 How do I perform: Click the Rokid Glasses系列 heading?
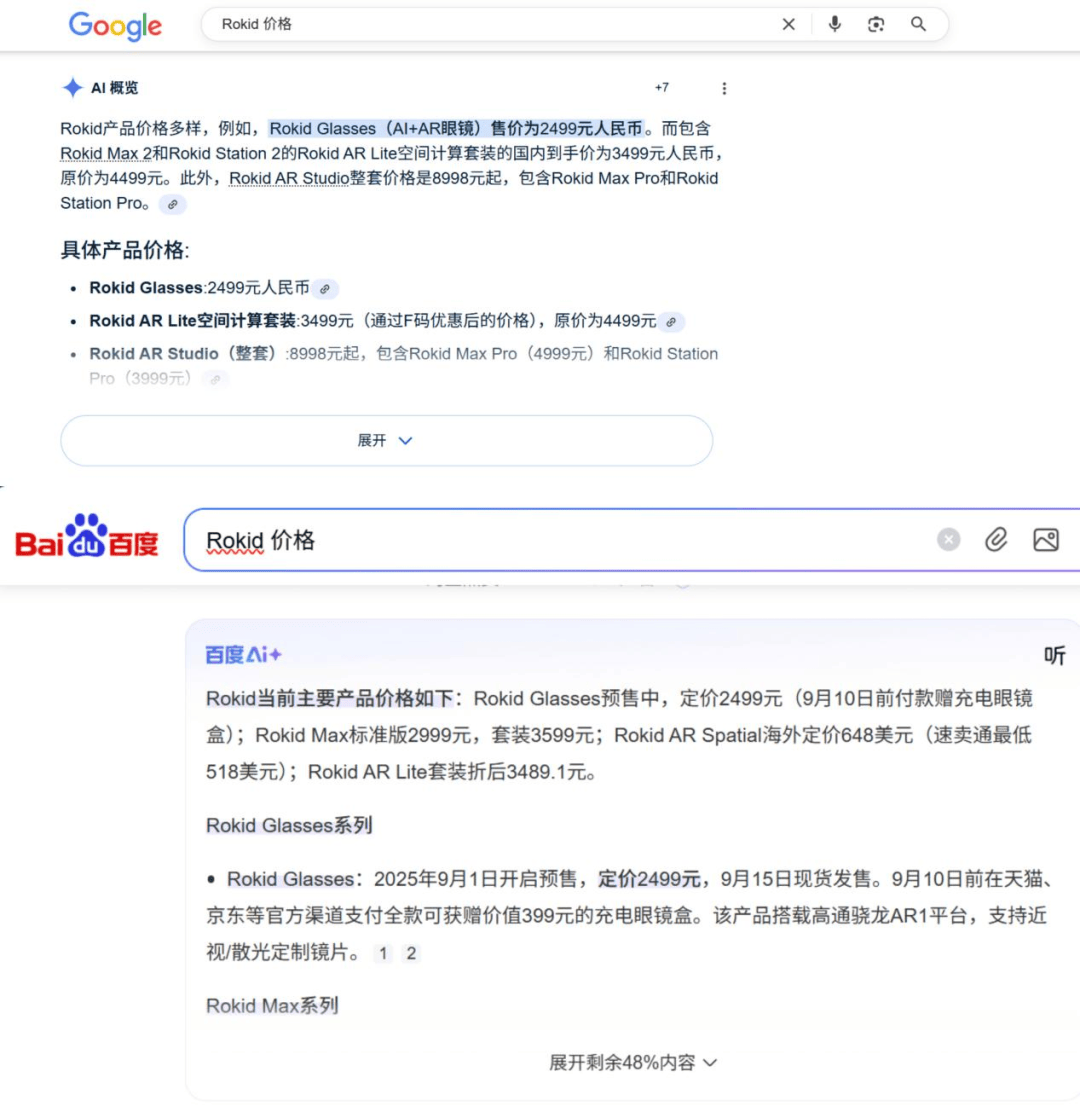tap(289, 825)
